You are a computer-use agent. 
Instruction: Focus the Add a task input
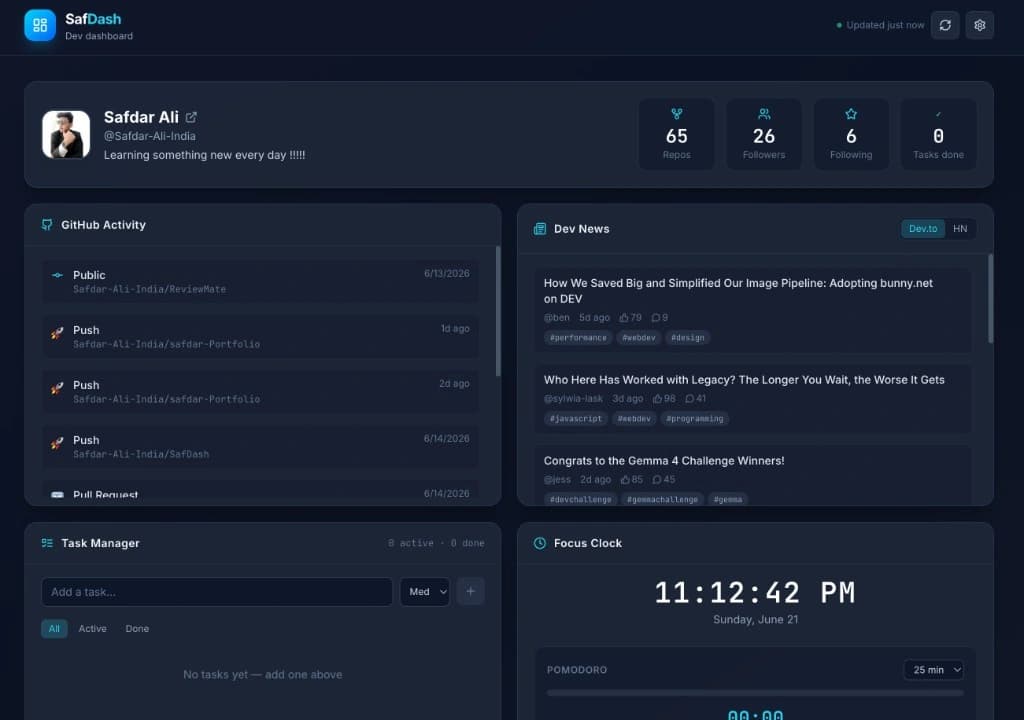[x=217, y=592]
